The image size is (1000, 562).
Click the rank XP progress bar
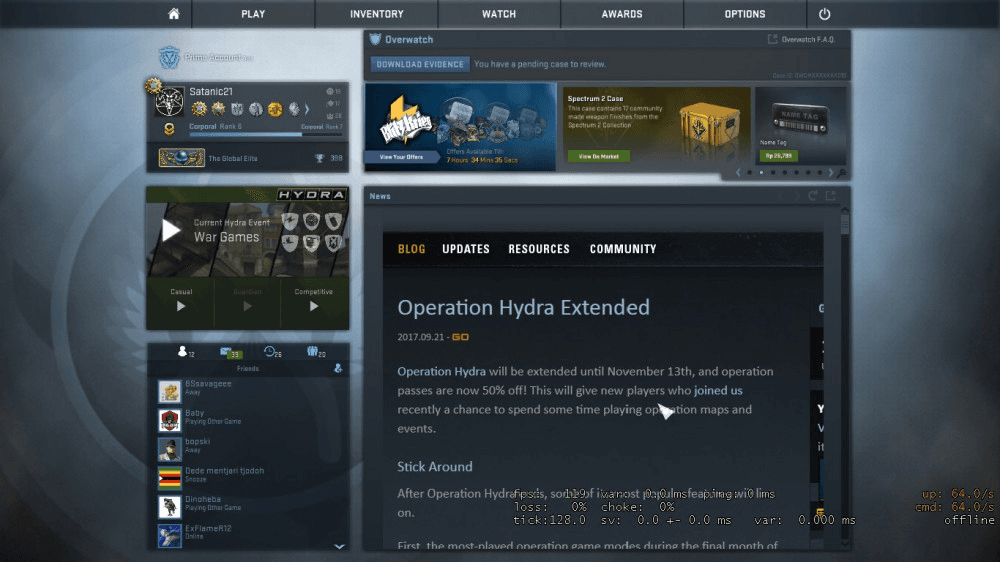click(x=265, y=135)
